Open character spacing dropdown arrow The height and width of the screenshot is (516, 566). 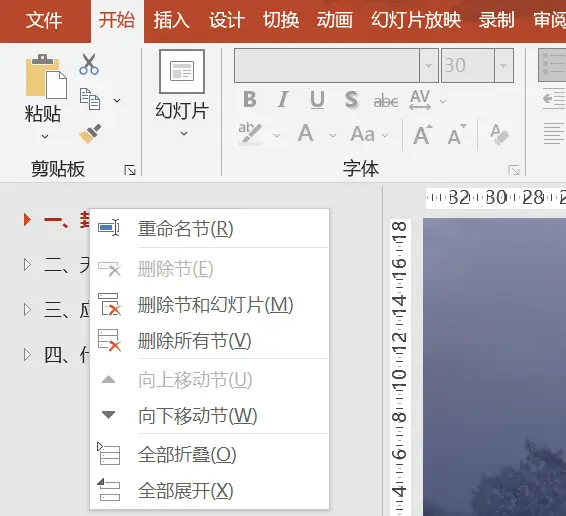click(443, 101)
